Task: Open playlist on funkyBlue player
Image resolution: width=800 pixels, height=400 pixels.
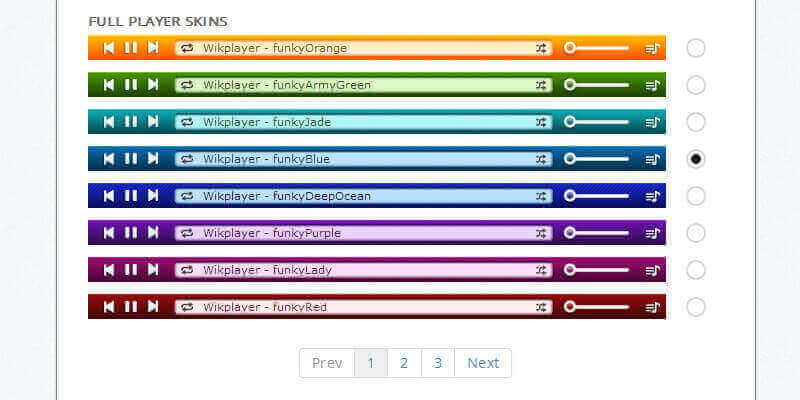Action: pos(653,160)
